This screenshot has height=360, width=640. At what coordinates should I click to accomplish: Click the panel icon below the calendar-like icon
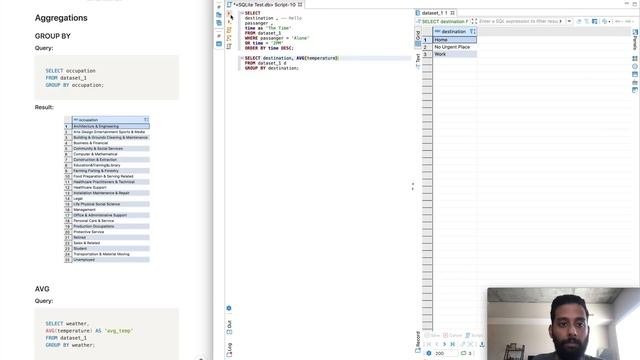pos(635,82)
